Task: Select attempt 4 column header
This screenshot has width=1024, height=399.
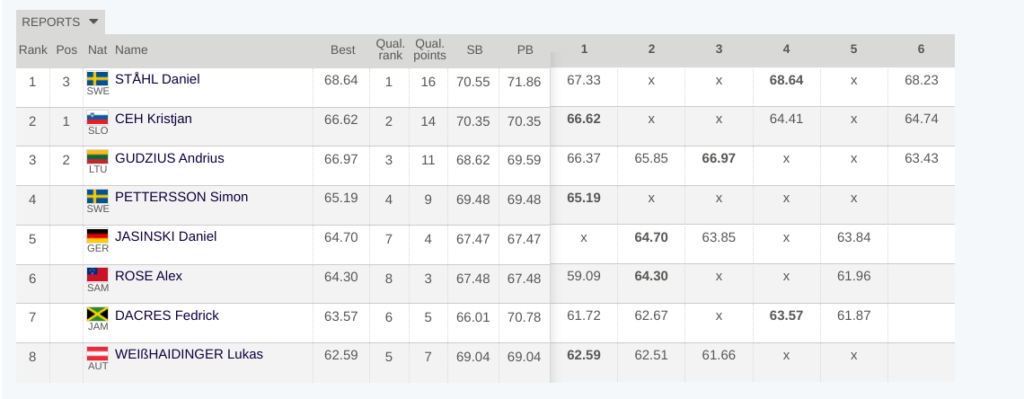Action: pyautogui.click(x=786, y=49)
